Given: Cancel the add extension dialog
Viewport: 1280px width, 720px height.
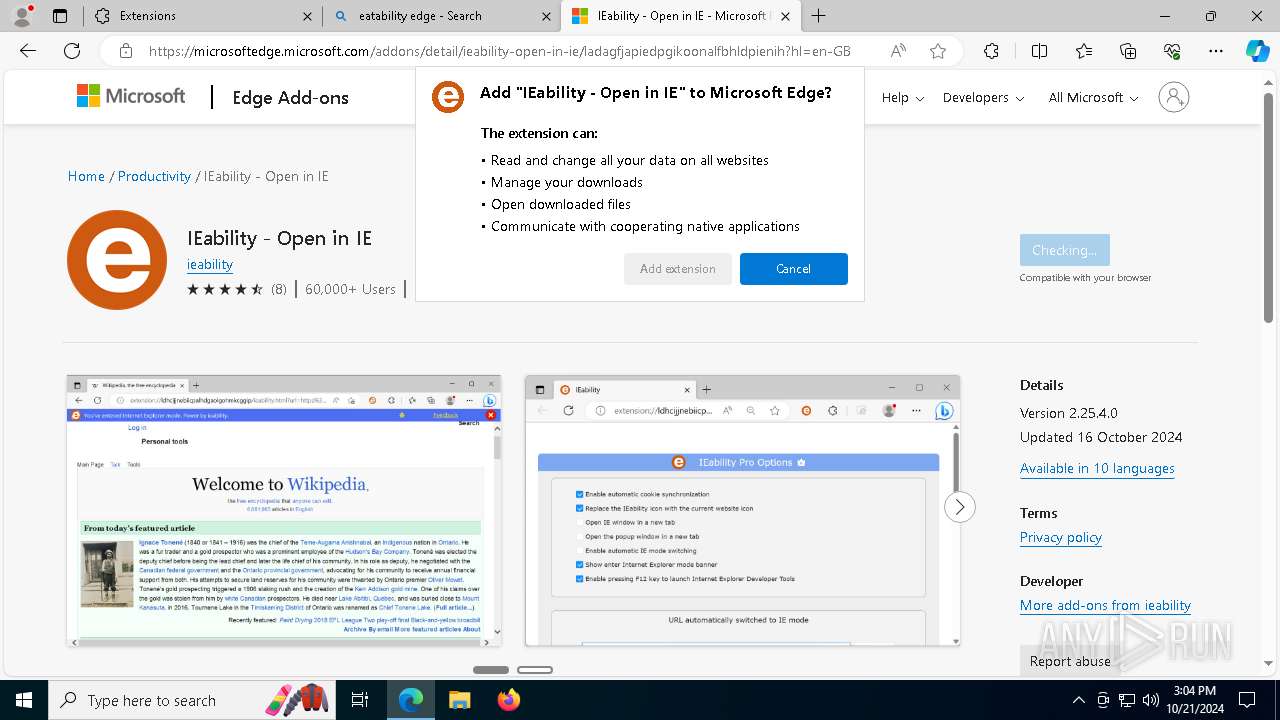Looking at the screenshot, I should click(794, 269).
